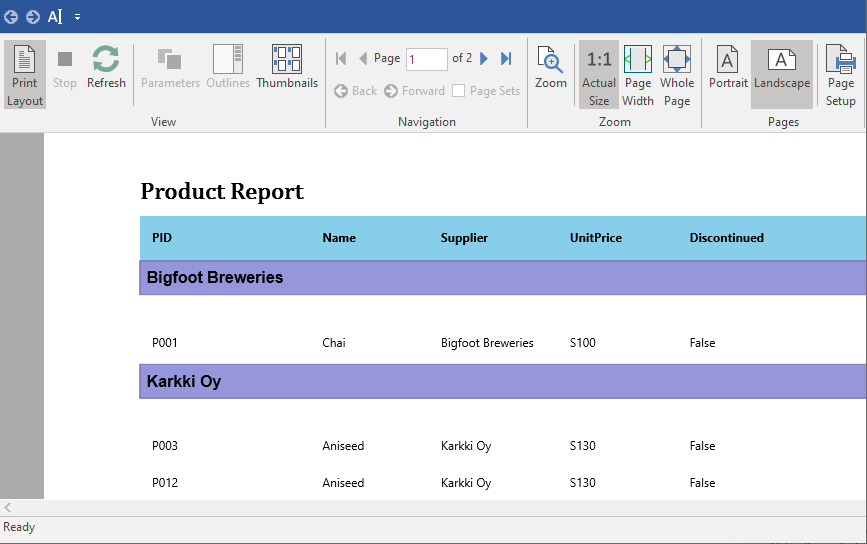The height and width of the screenshot is (544, 867).
Task: Click the back arrow in title bar
Action: pos(11,17)
